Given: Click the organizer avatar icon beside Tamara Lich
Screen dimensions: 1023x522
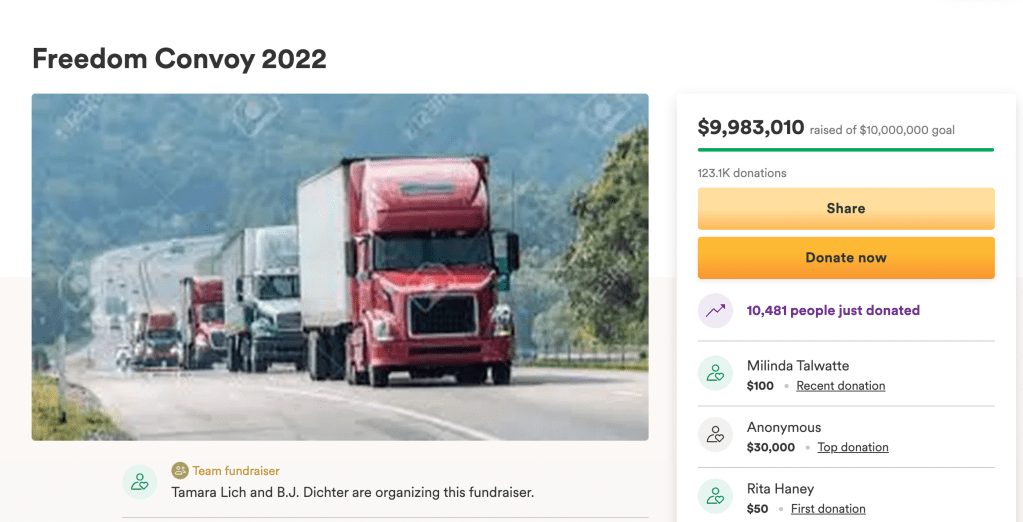Looking at the screenshot, I should click(x=140, y=482).
